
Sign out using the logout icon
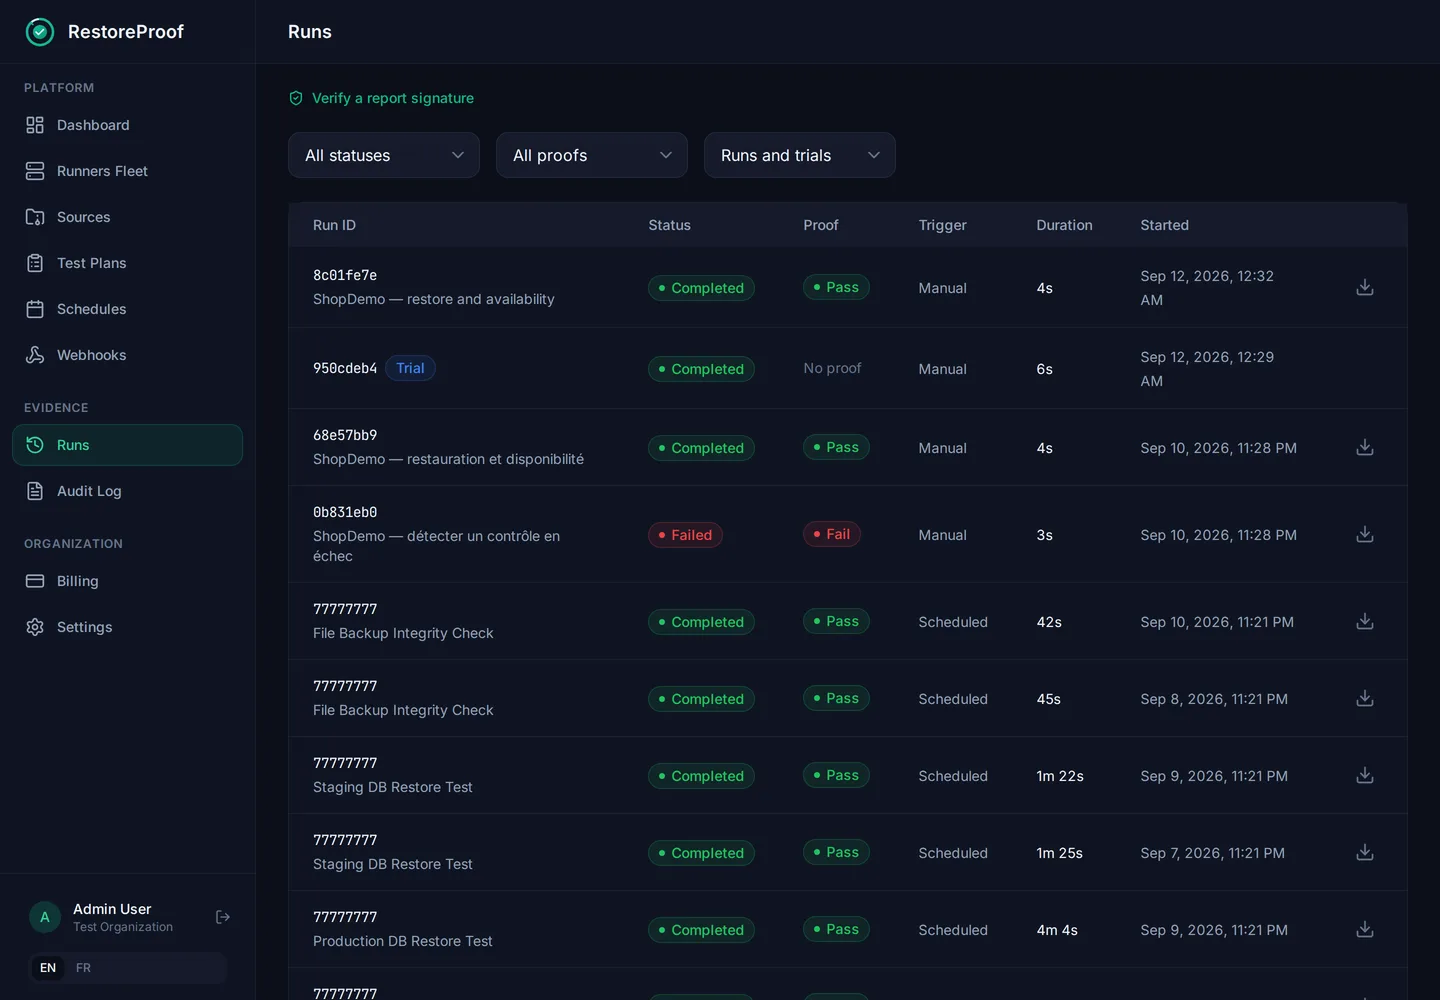223,917
